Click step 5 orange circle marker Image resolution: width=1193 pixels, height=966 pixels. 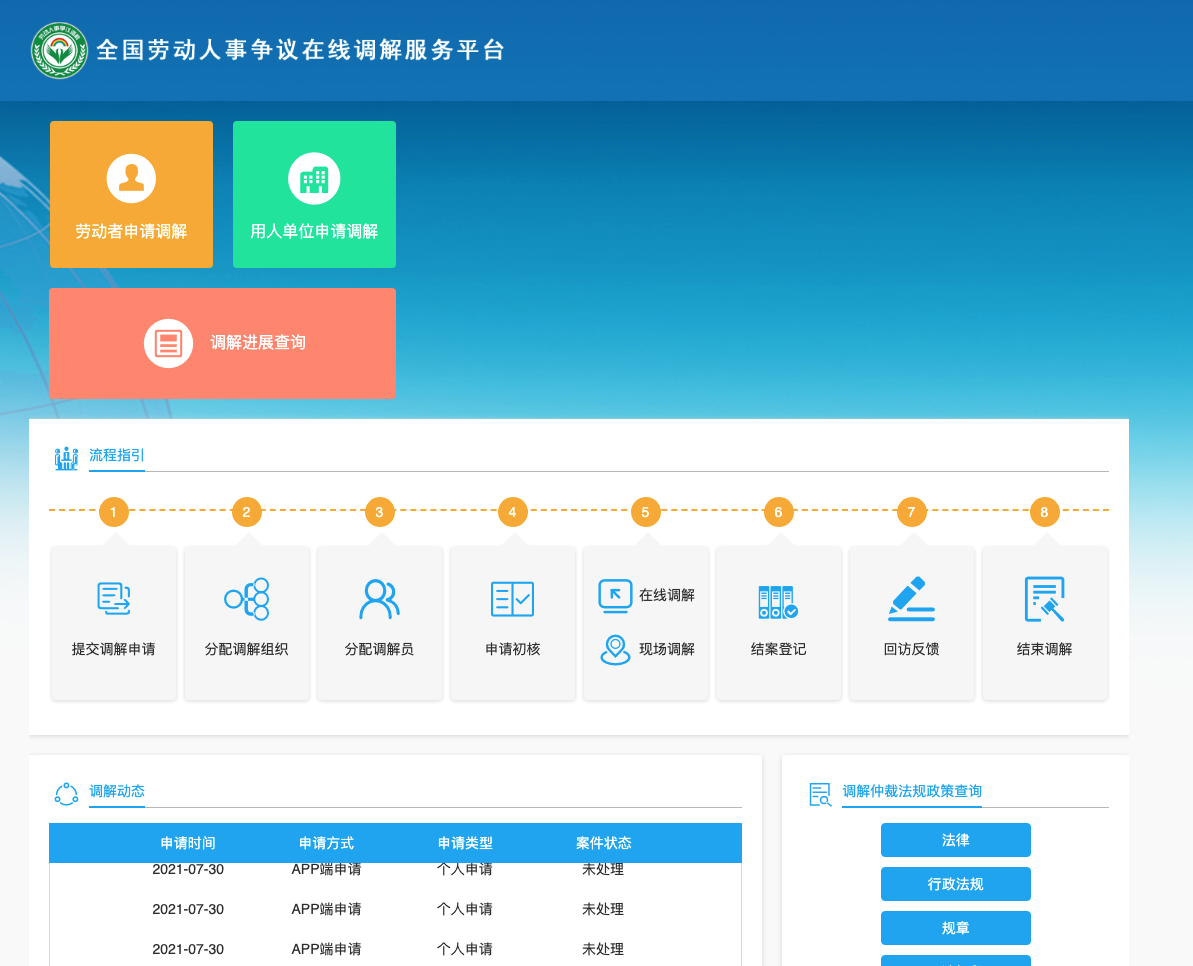[645, 512]
